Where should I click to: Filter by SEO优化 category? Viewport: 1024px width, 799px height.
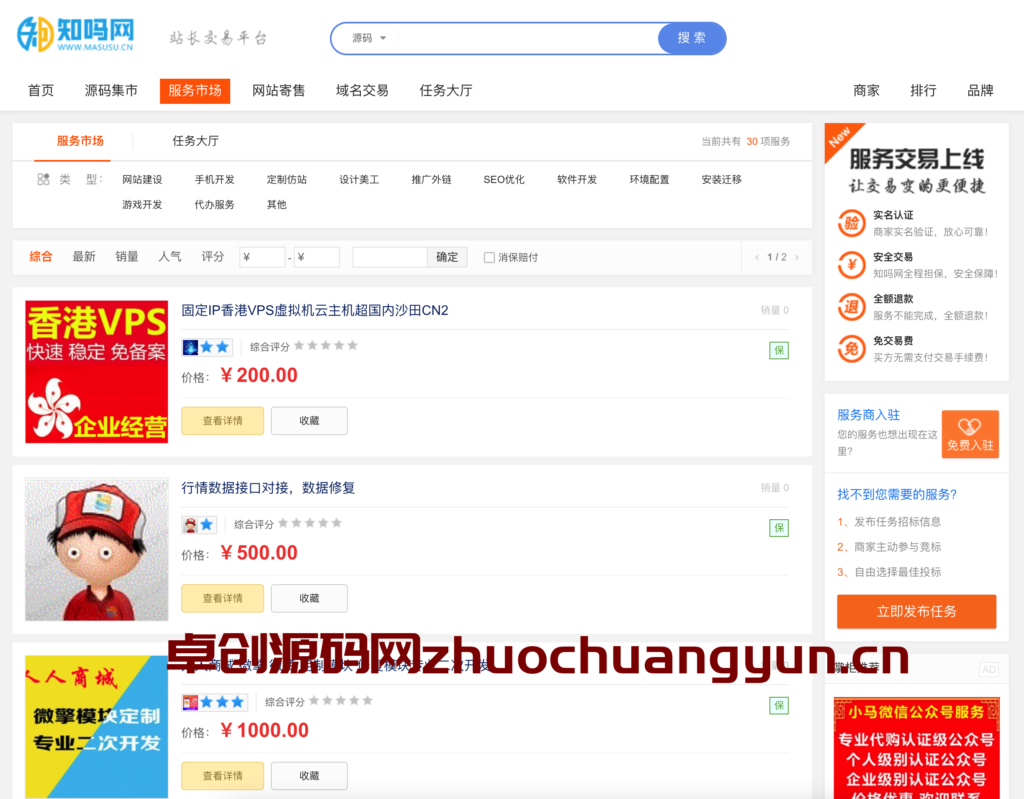tap(504, 180)
